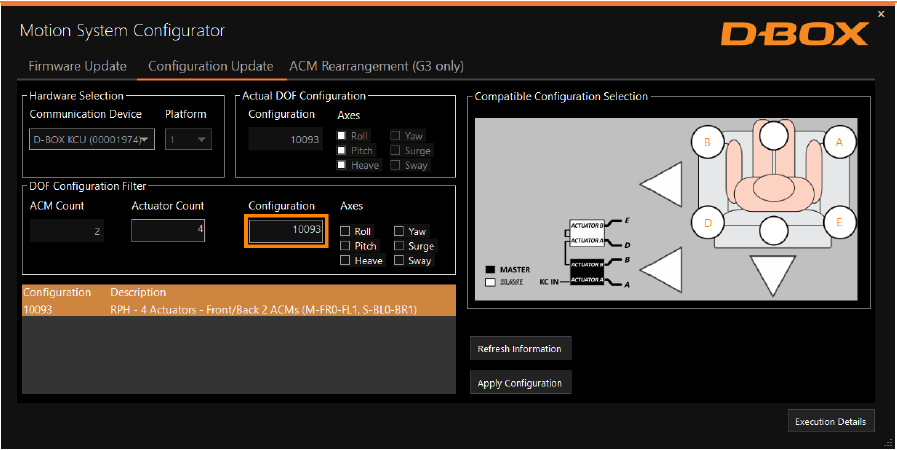Viewport: 897px width, 450px height.
Task: Toggle the Yaw axis filter checkbox
Action: coord(399,232)
